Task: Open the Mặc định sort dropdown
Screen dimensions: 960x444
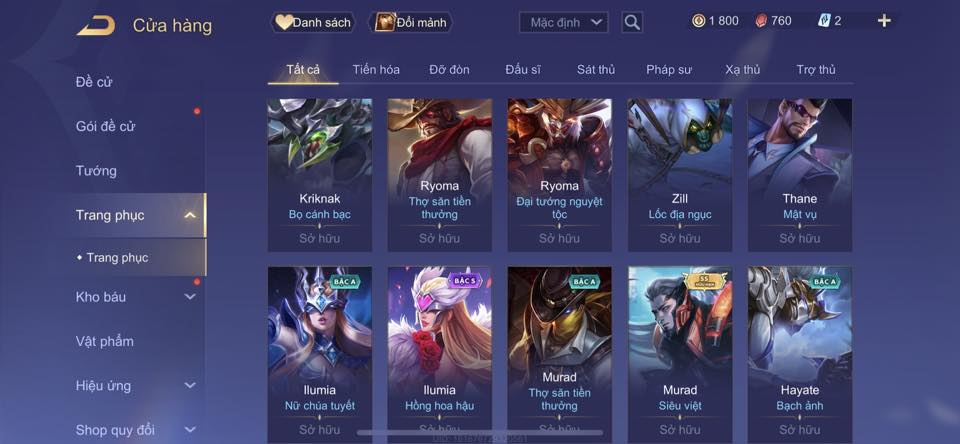Action: 564,23
